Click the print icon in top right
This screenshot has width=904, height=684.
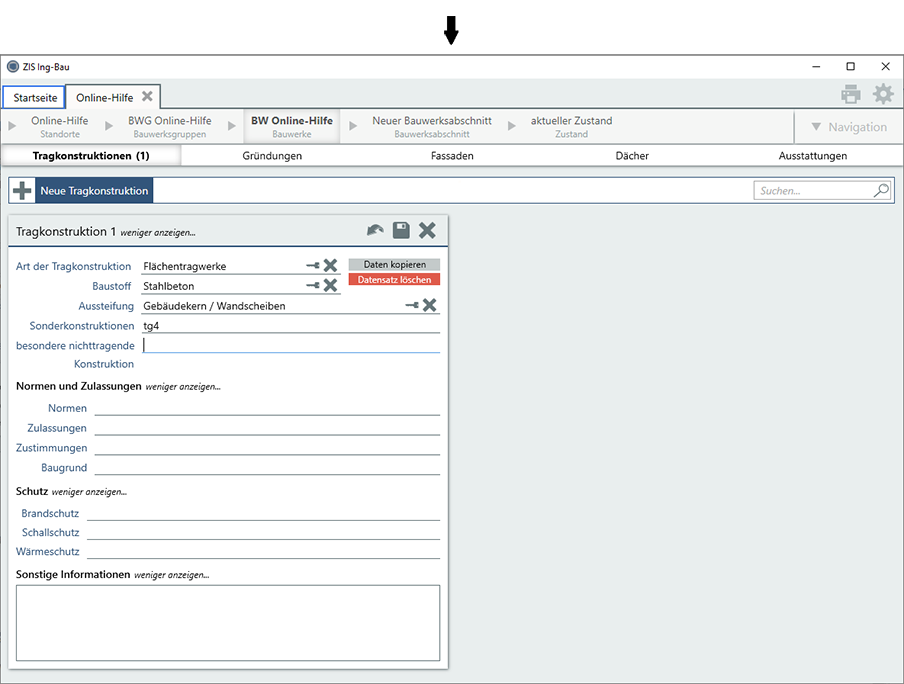[850, 95]
